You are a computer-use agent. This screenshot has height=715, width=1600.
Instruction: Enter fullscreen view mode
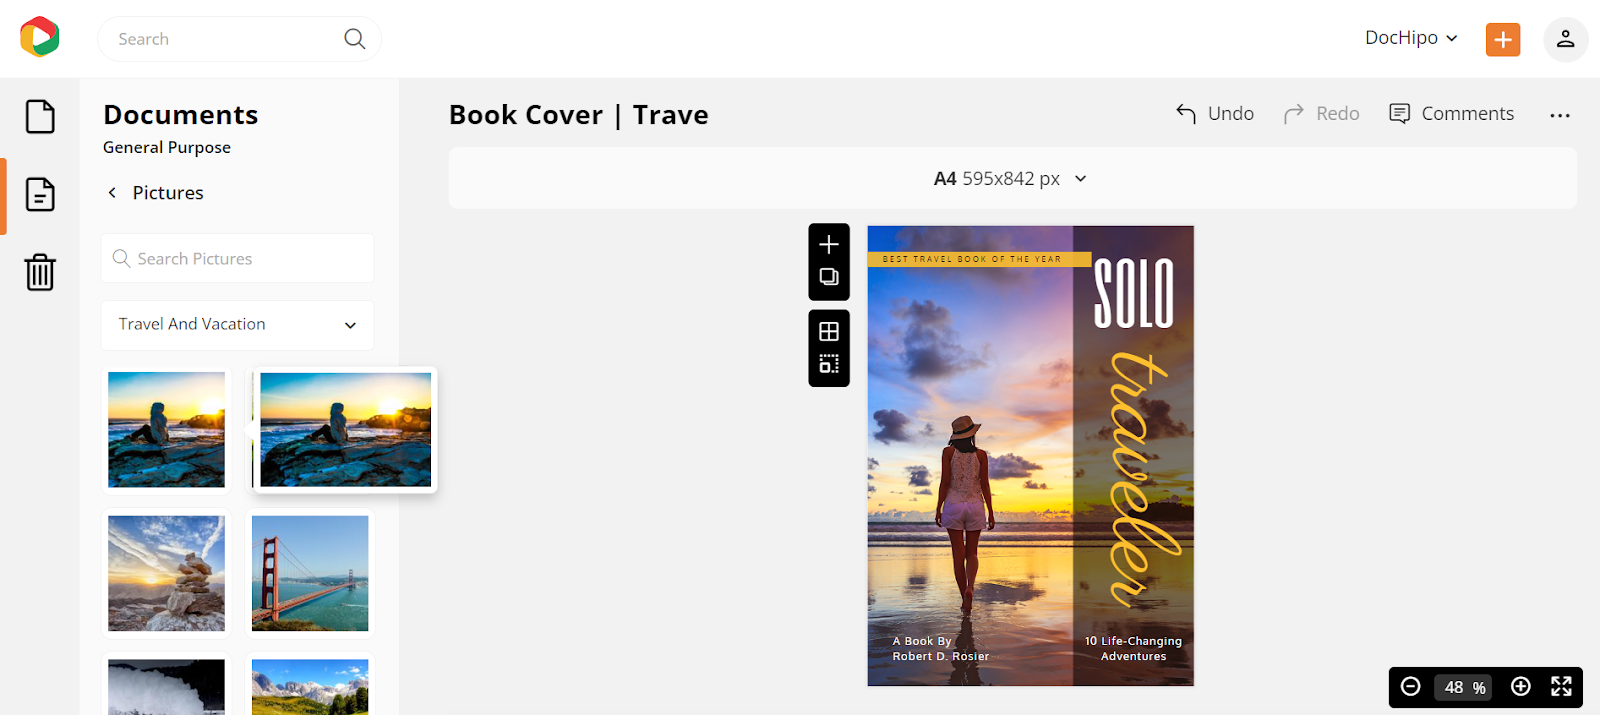click(1561, 686)
